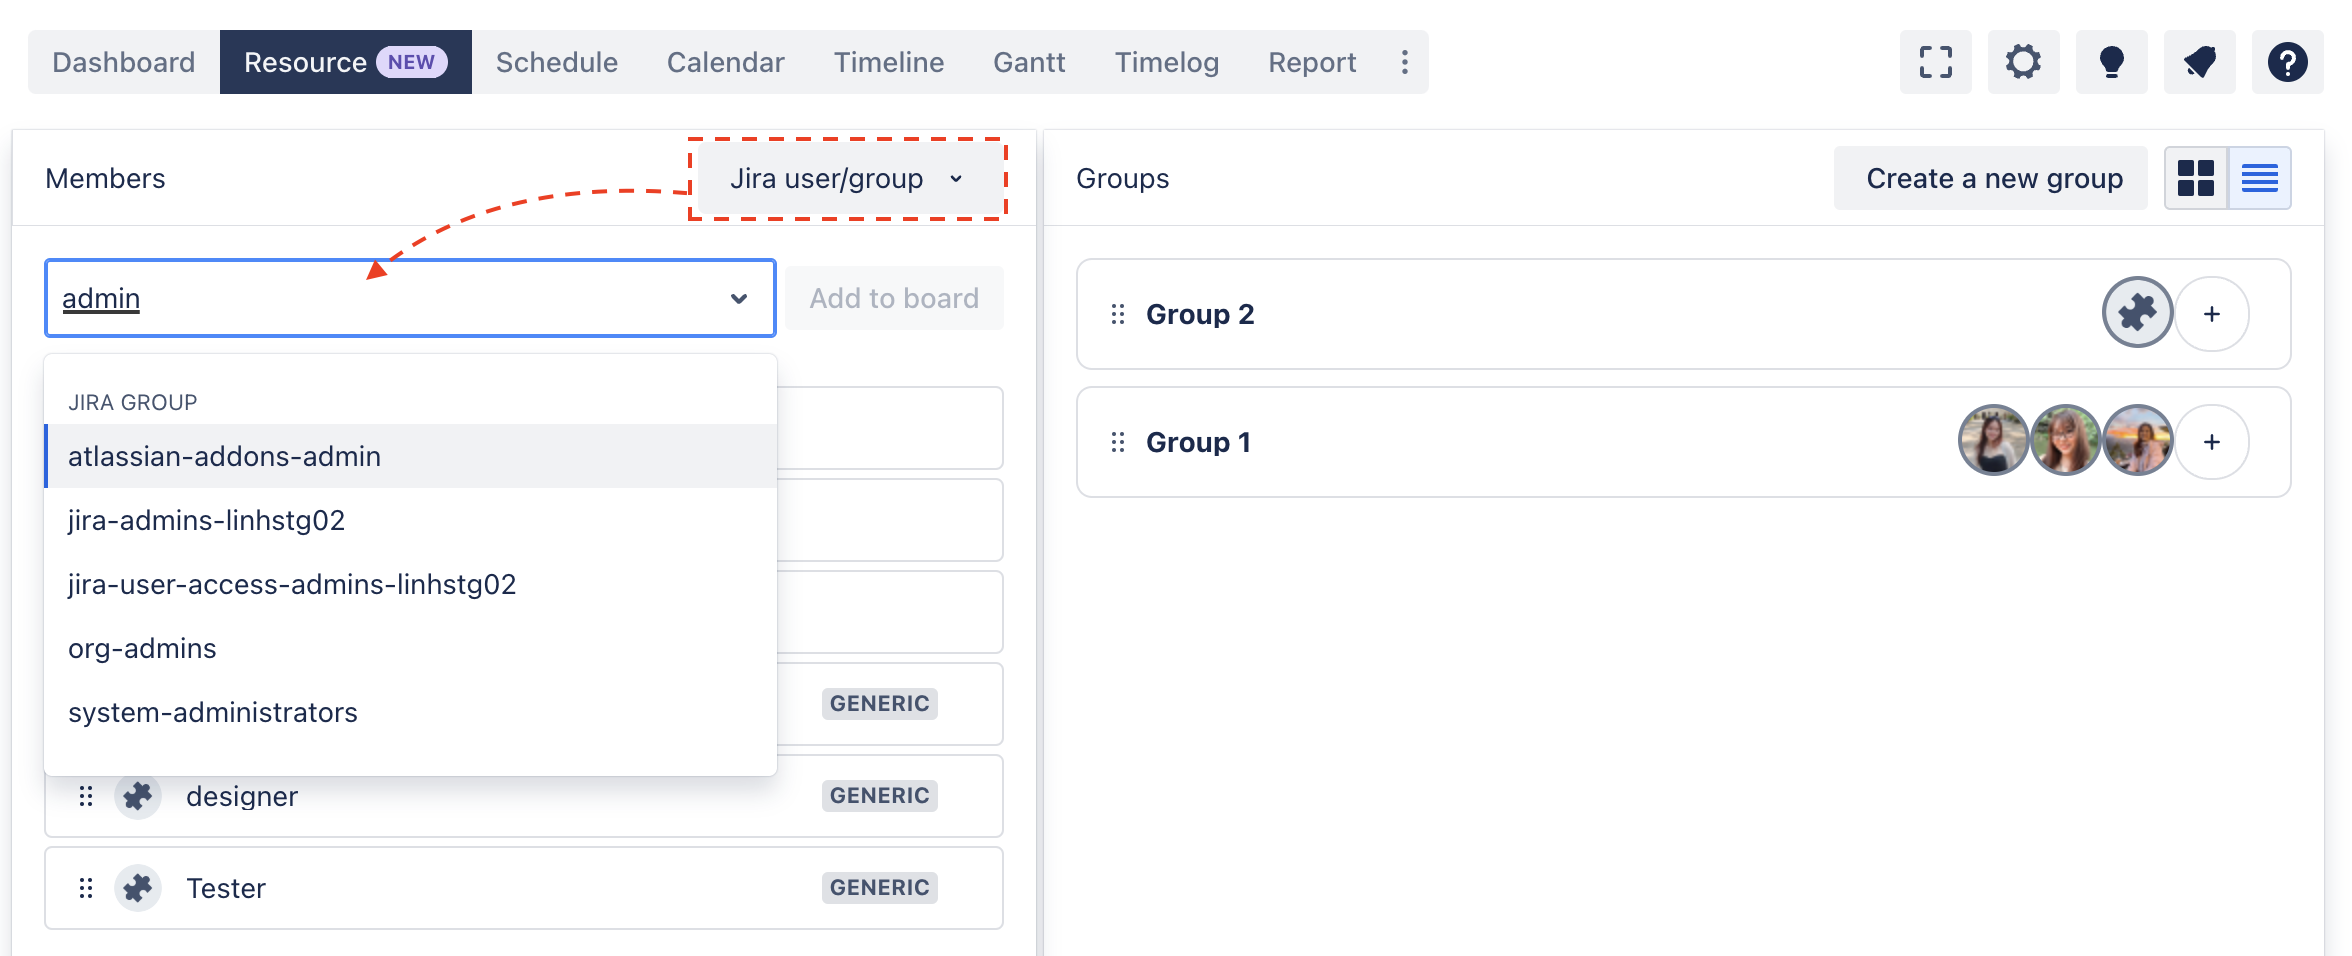Open the Gantt tab
The image size is (2352, 956).
1029,62
